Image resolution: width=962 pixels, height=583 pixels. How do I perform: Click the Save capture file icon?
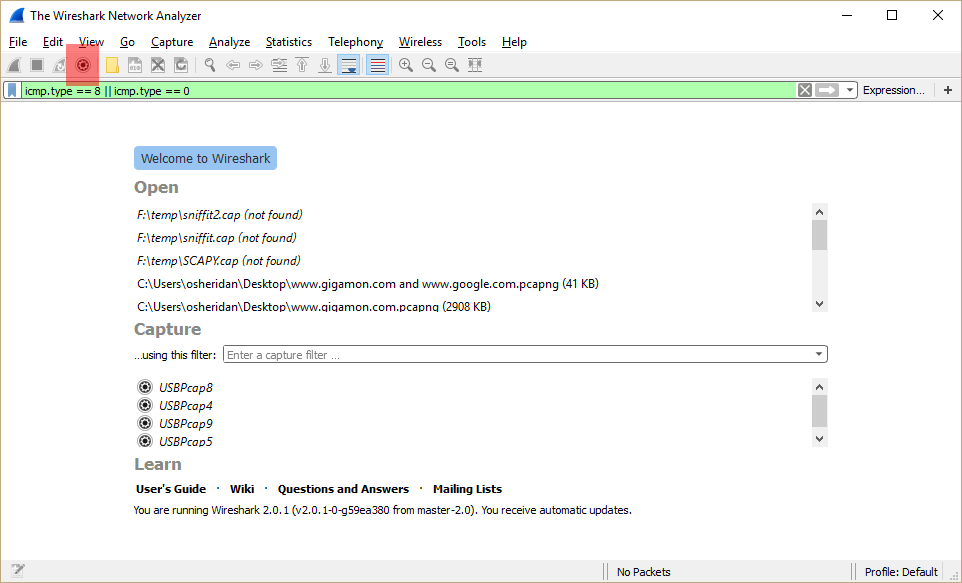(x=134, y=65)
